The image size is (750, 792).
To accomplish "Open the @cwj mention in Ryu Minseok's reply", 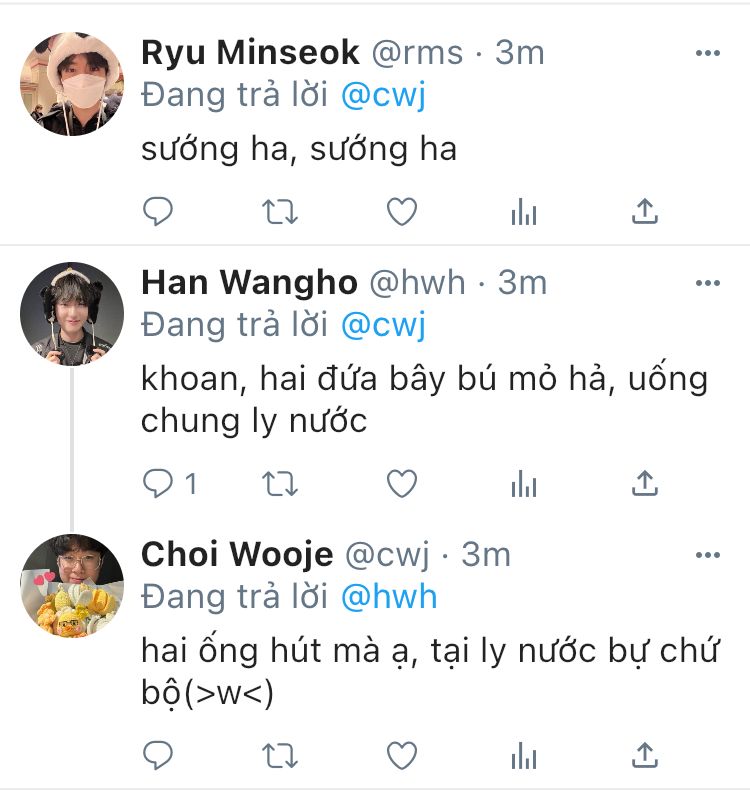I will point(384,95).
